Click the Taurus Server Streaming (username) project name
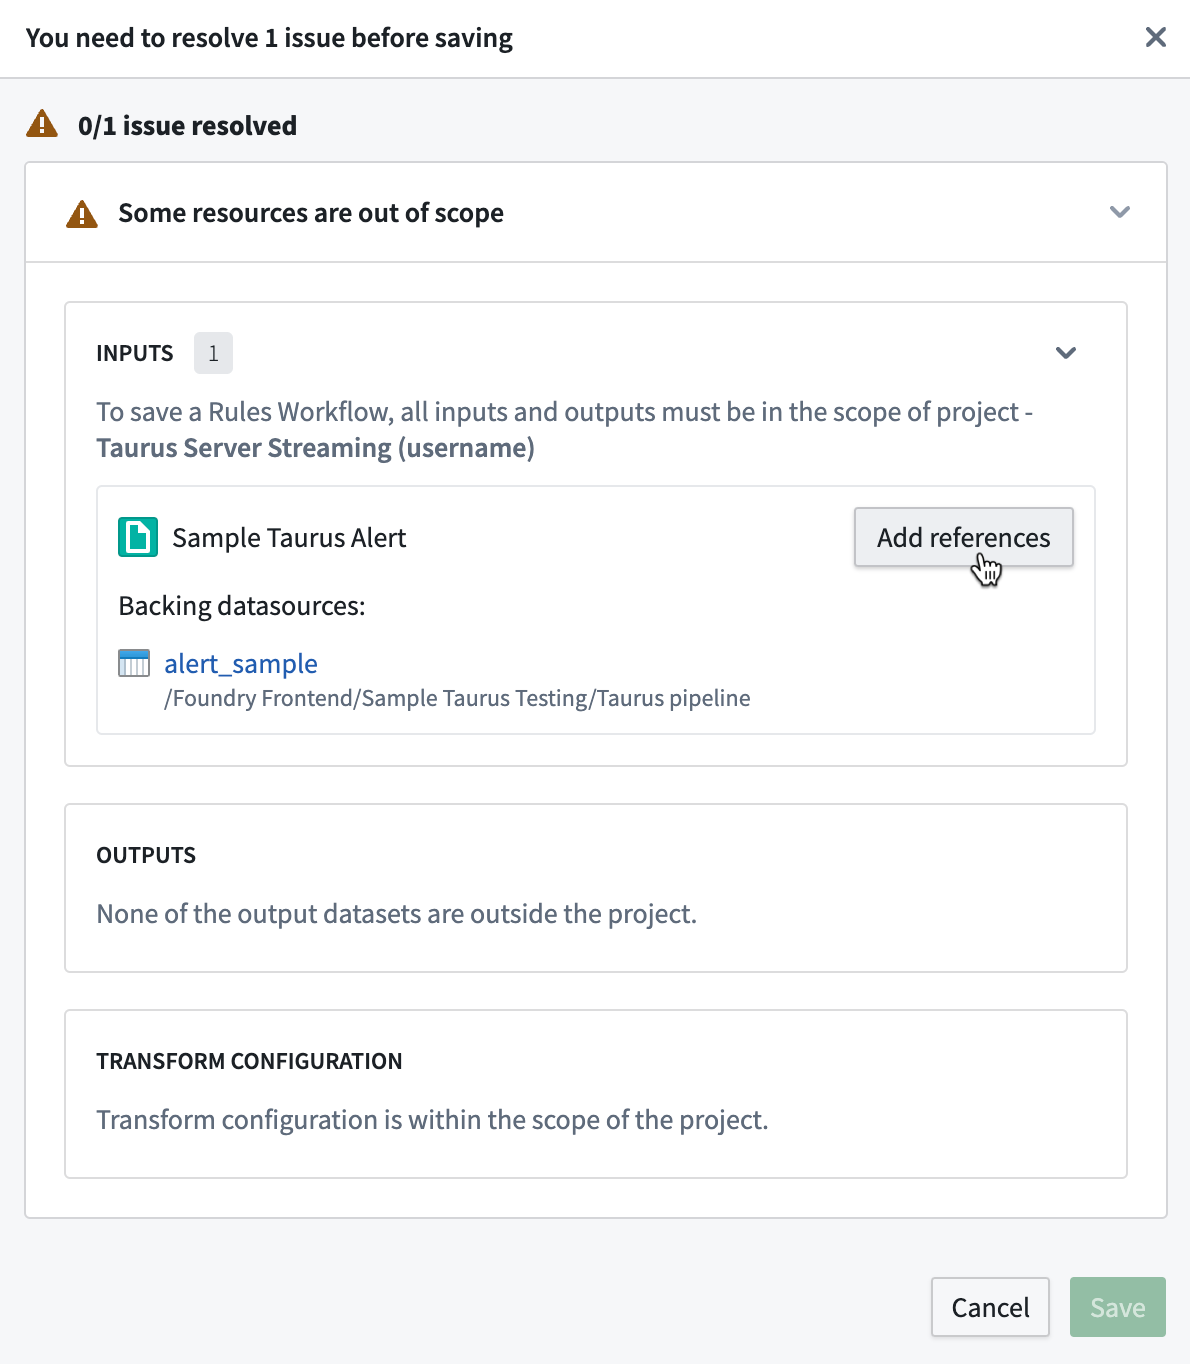The width and height of the screenshot is (1190, 1364). 316,448
